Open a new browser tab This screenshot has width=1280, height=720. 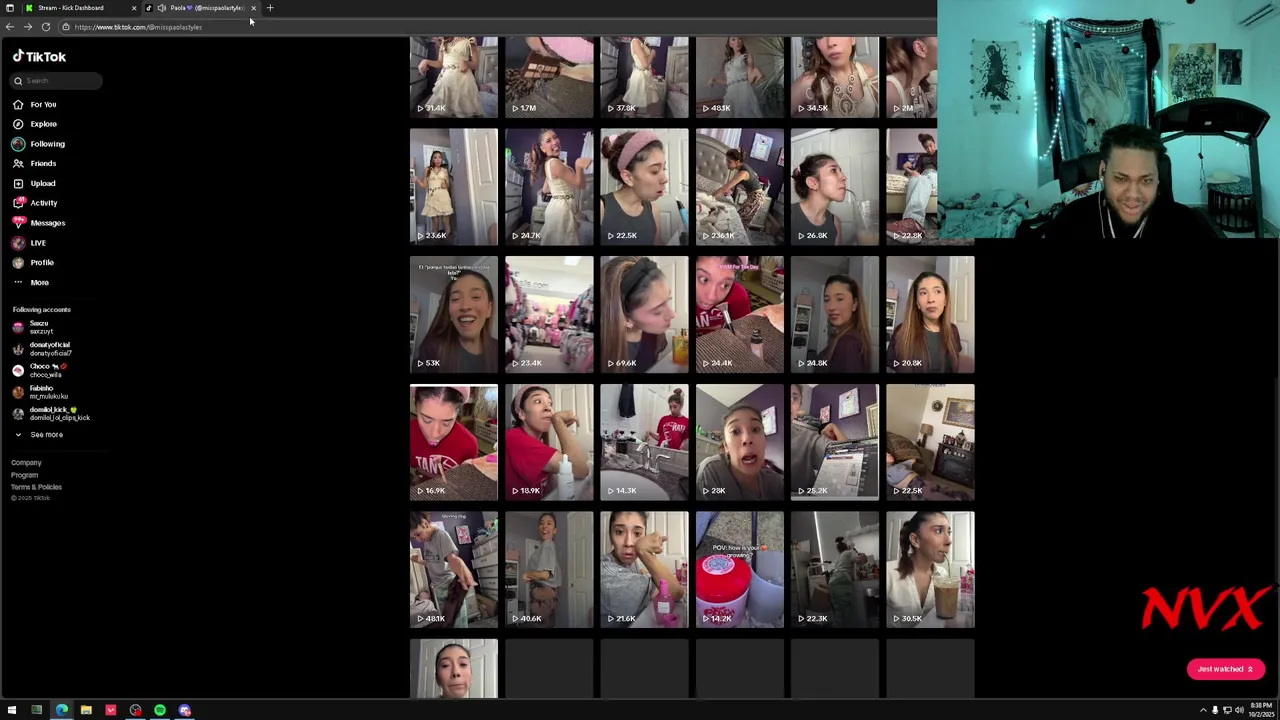click(270, 8)
